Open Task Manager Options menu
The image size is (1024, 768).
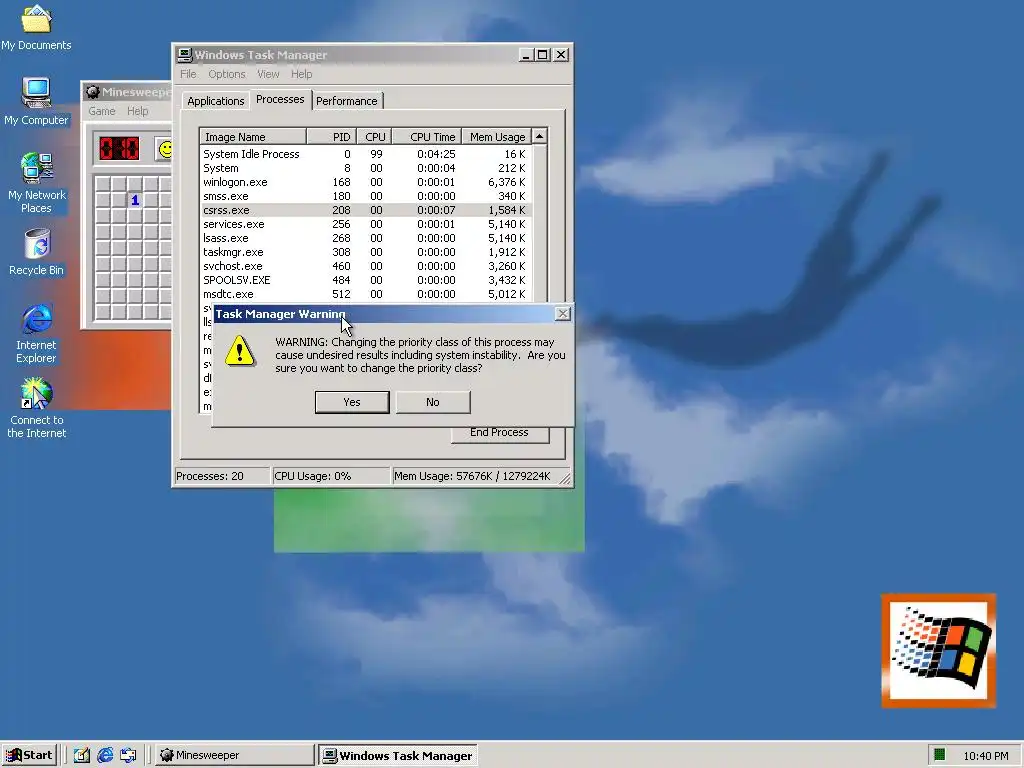point(227,74)
